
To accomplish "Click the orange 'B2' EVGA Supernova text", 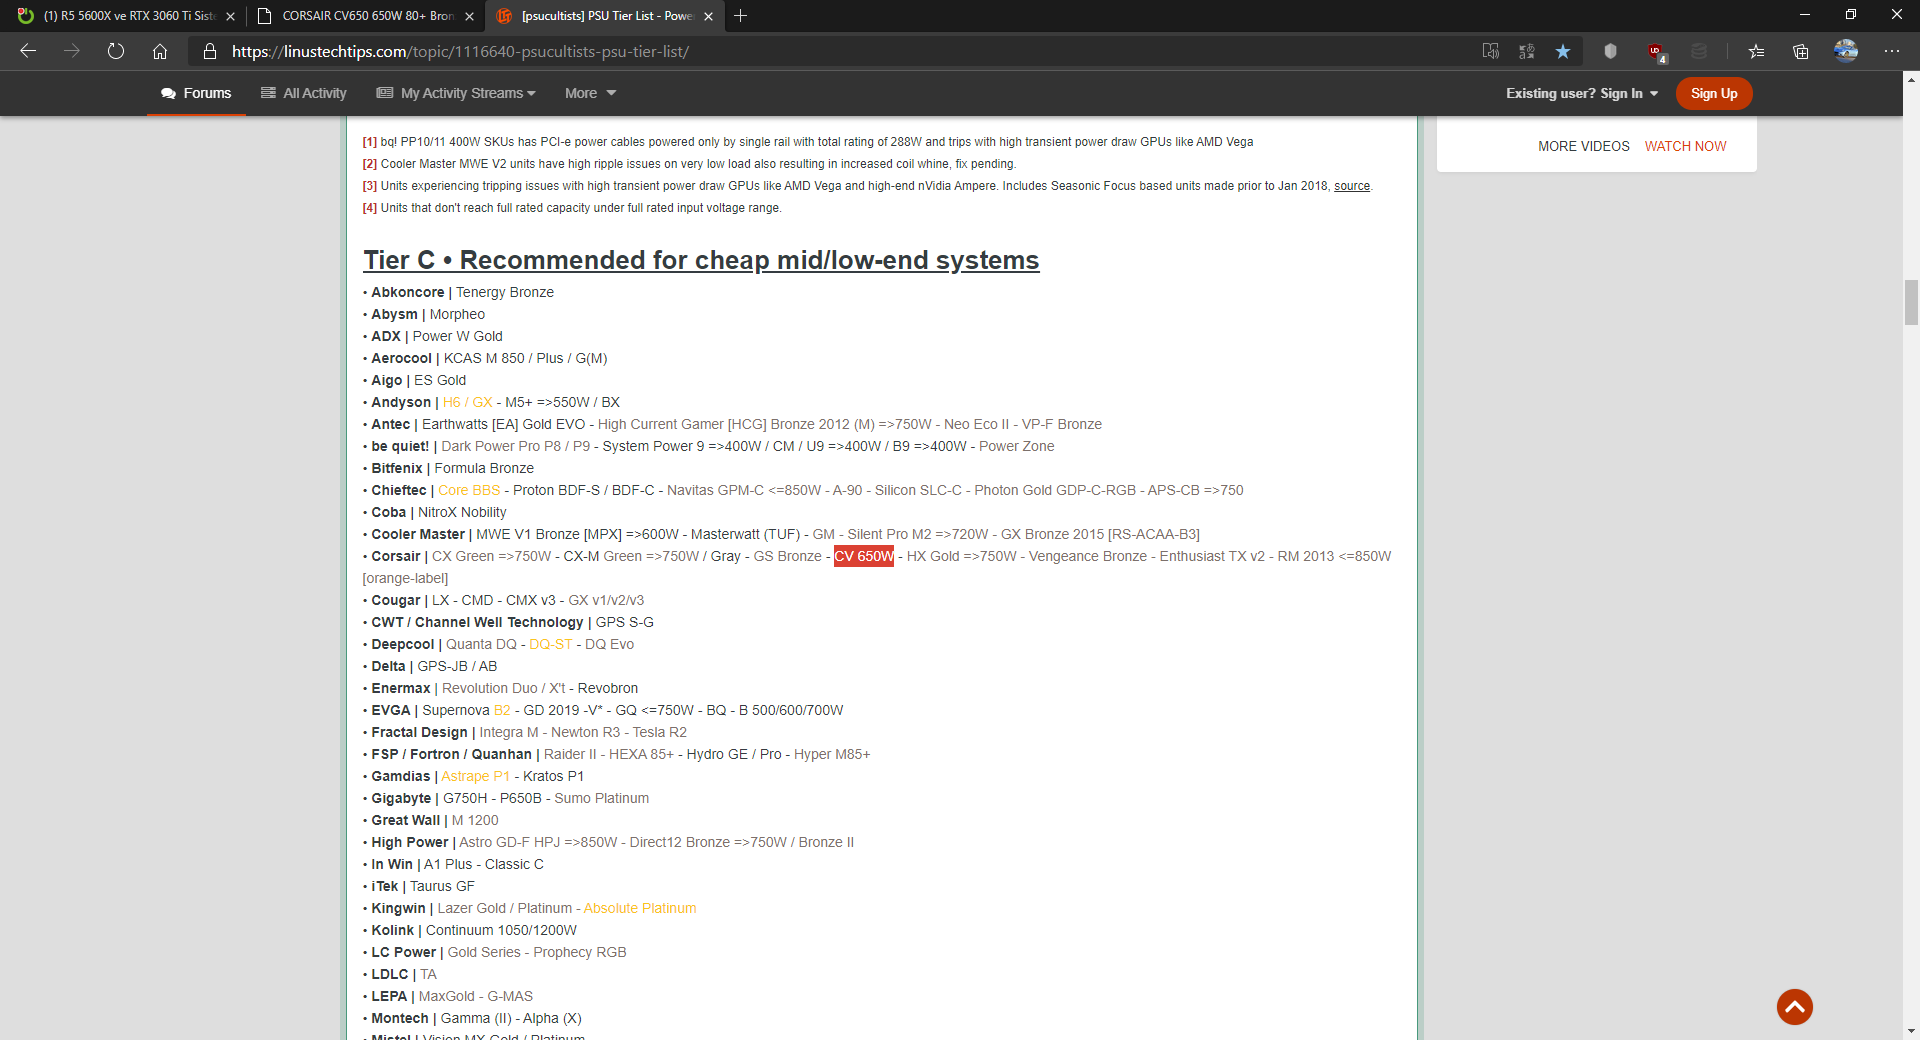I will [x=502, y=710].
